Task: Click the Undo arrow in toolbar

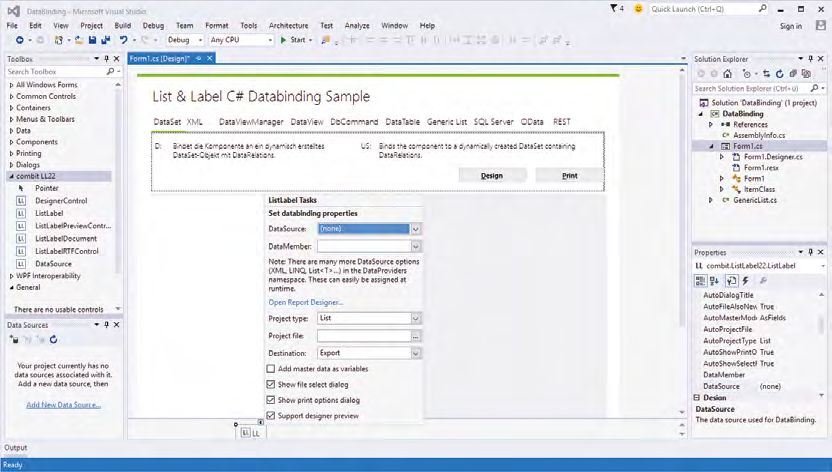Action: tap(124, 40)
